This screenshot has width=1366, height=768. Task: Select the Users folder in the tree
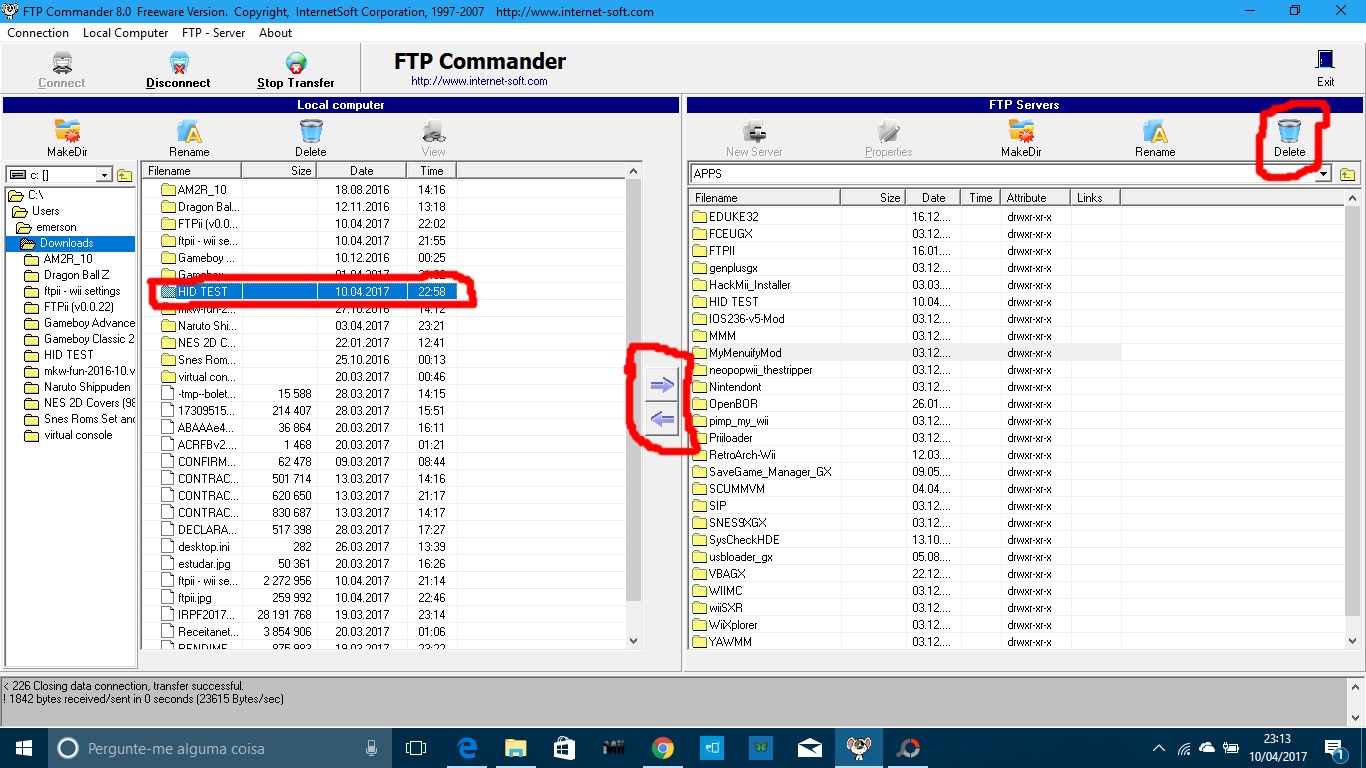click(x=45, y=211)
